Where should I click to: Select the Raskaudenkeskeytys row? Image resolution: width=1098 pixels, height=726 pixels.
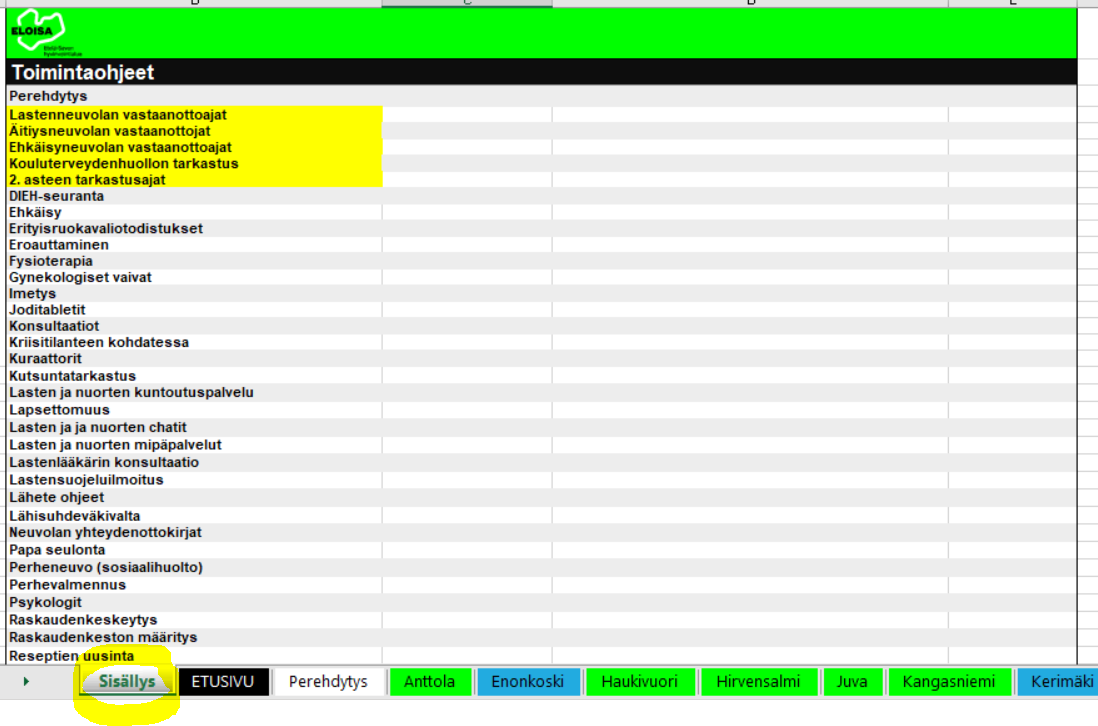pyautogui.click(x=83, y=620)
